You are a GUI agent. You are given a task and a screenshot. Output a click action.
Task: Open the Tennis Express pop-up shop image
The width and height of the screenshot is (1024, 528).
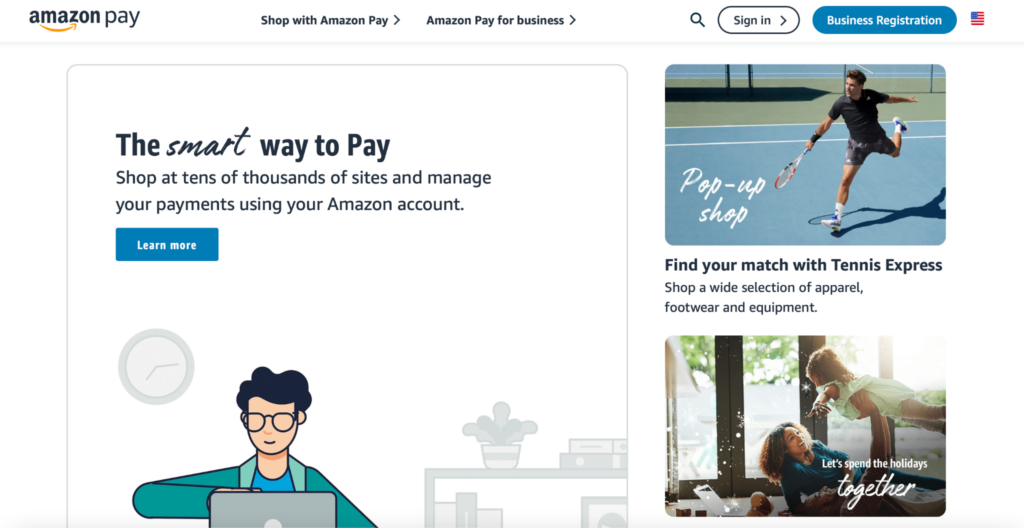coord(805,155)
